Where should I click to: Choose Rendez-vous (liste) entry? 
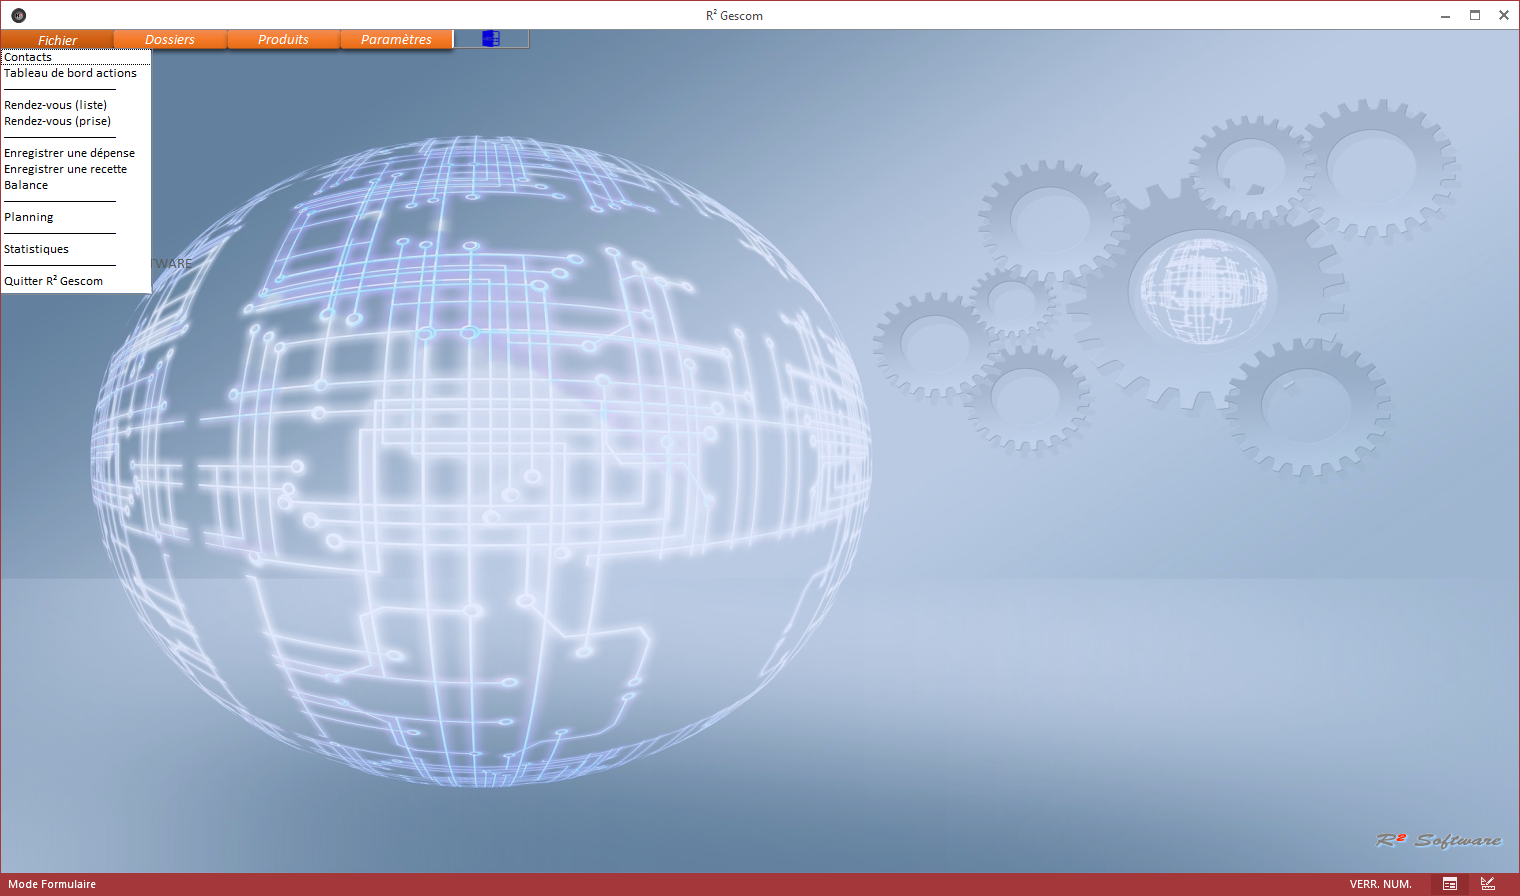55,105
